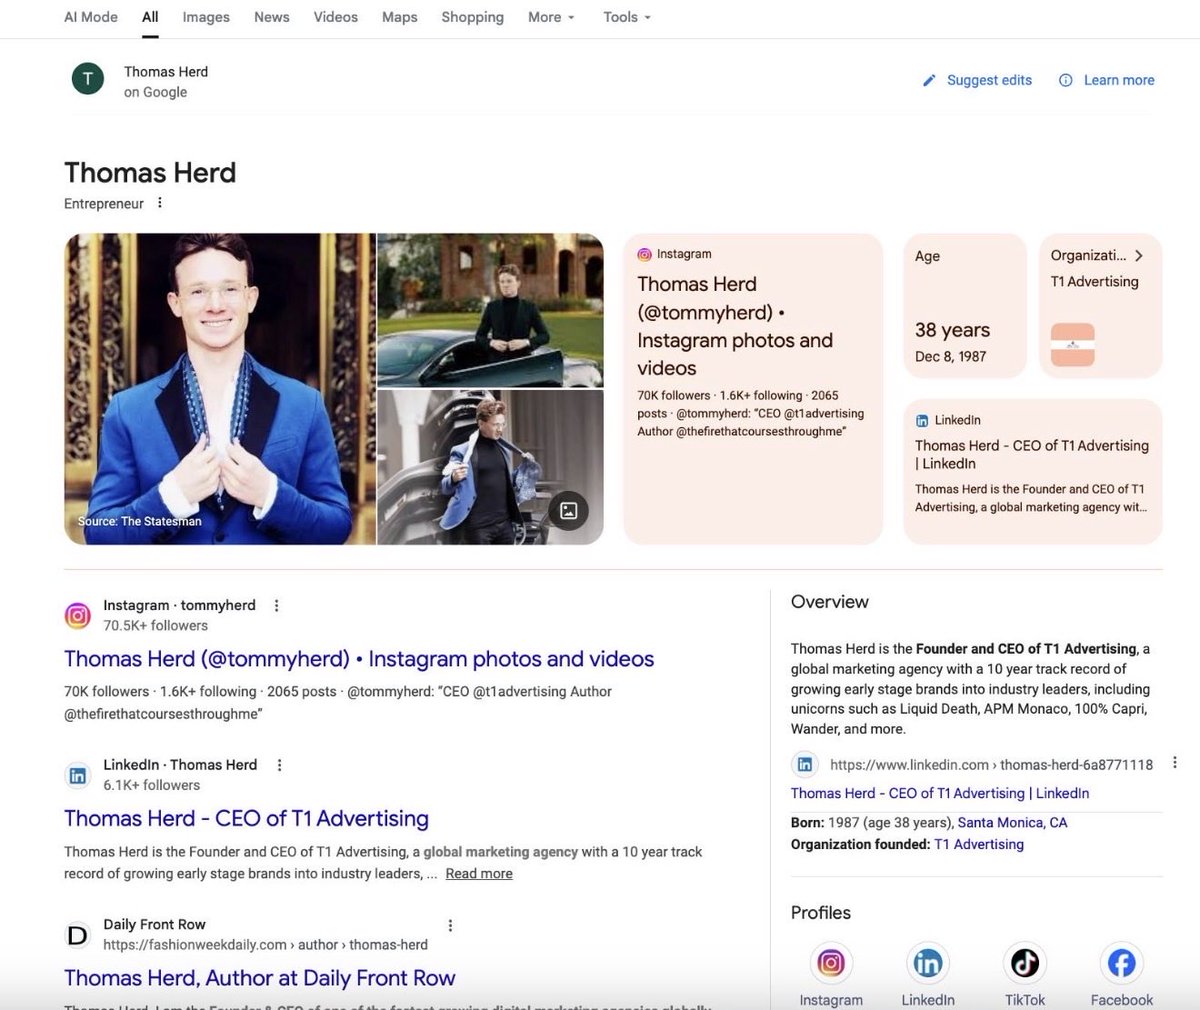Click the LinkedIn logo in the pink card
The height and width of the screenshot is (1010, 1200).
pyautogui.click(x=922, y=420)
